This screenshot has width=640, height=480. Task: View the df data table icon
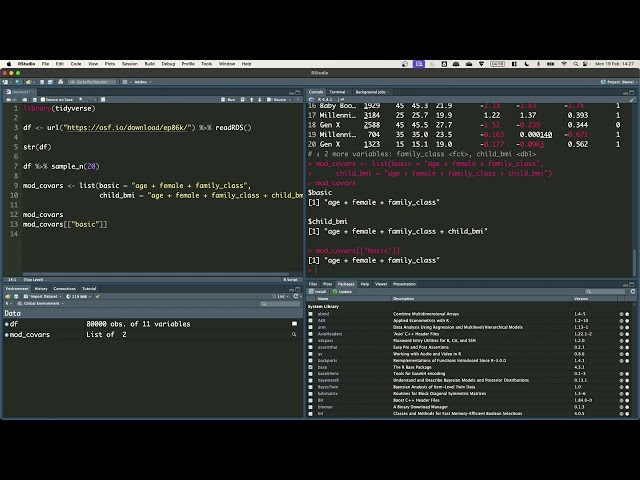tap(294, 324)
